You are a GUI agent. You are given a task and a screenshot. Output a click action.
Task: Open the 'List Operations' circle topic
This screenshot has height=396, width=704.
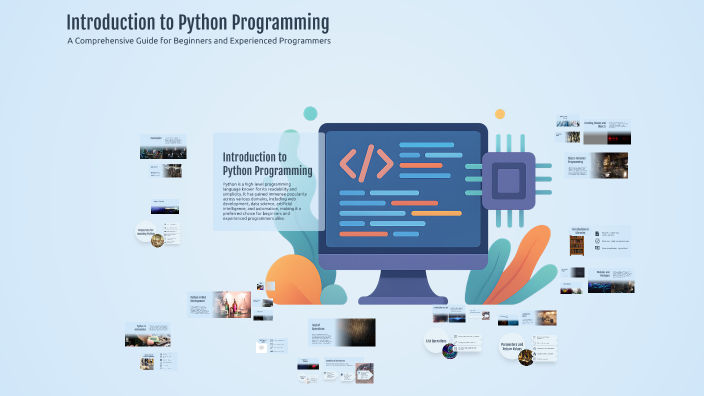pyautogui.click(x=436, y=341)
